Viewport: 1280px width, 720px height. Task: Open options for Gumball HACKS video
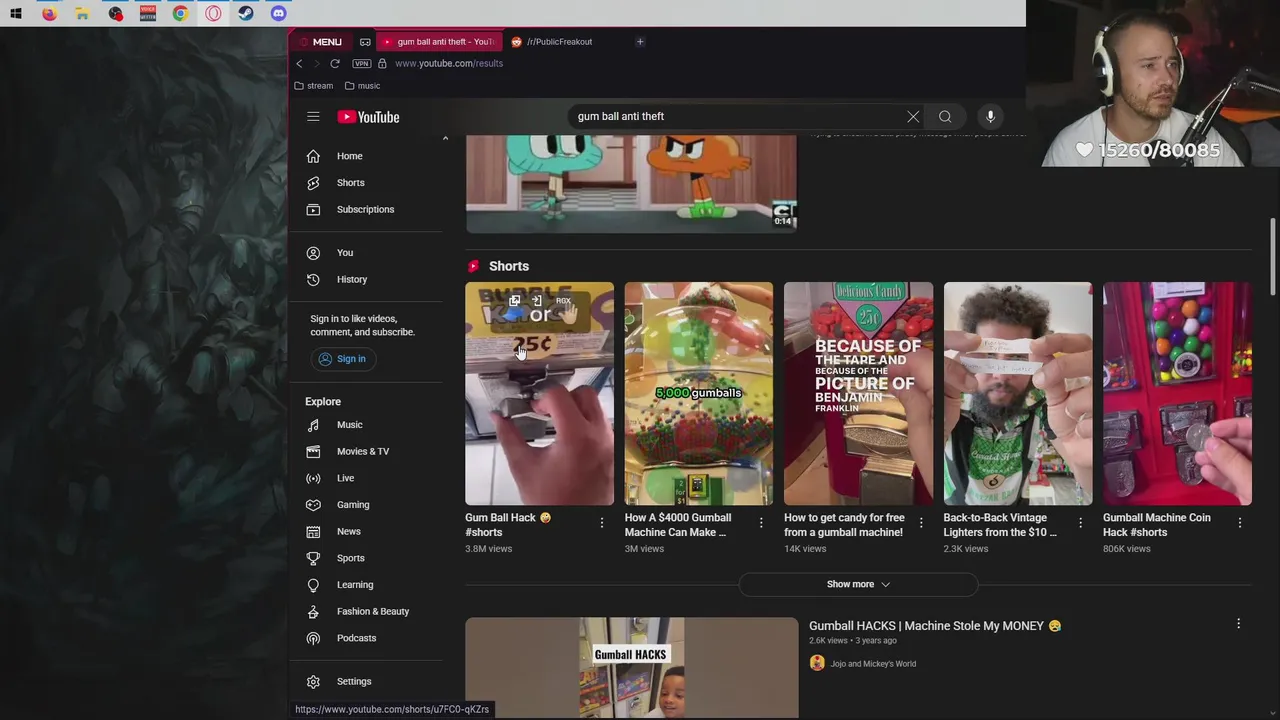pos(1238,624)
